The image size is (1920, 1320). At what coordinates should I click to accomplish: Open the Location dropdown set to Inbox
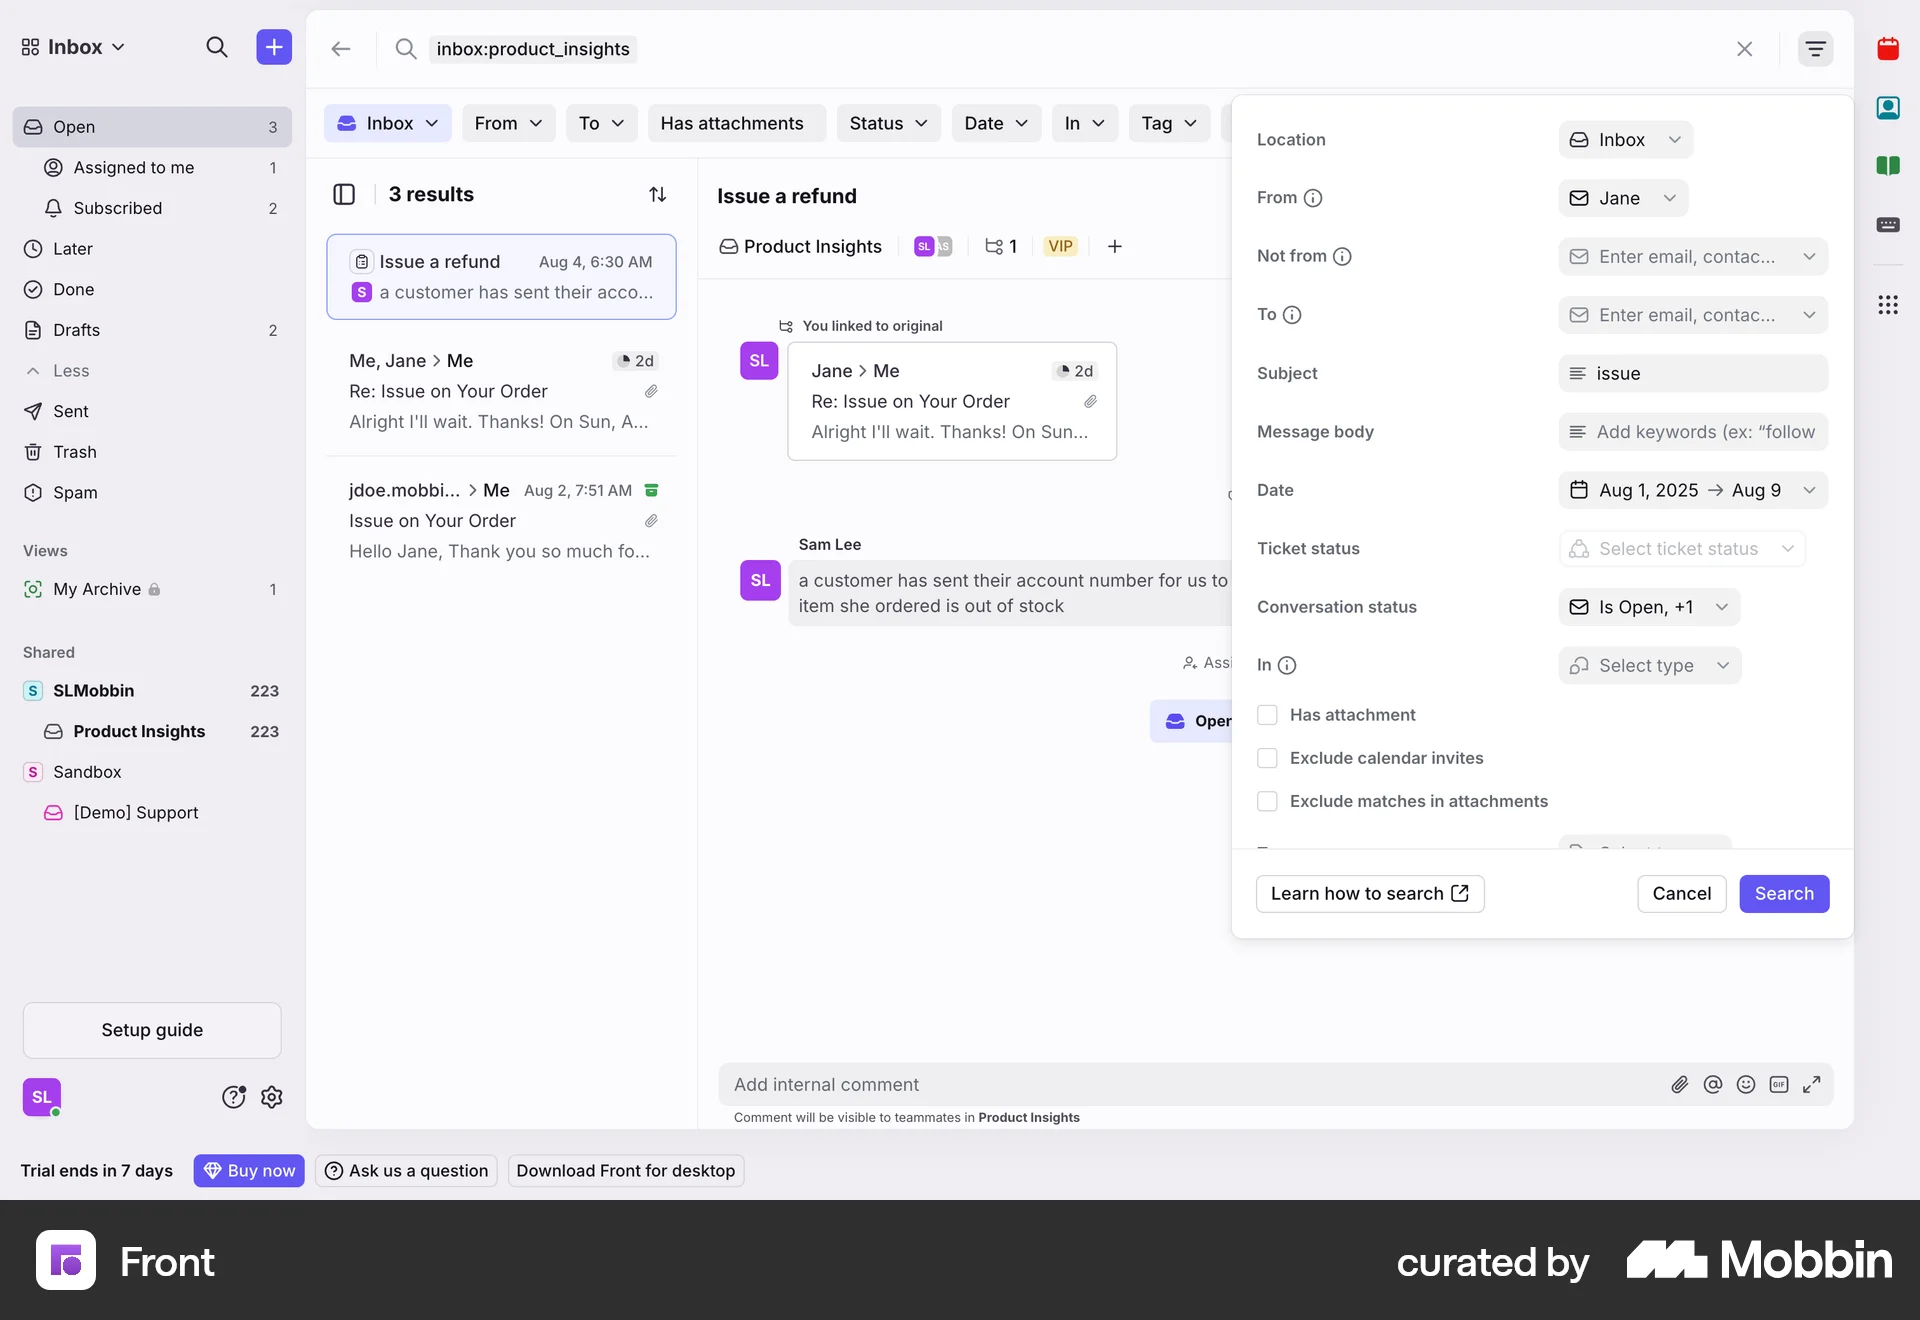pos(1624,140)
